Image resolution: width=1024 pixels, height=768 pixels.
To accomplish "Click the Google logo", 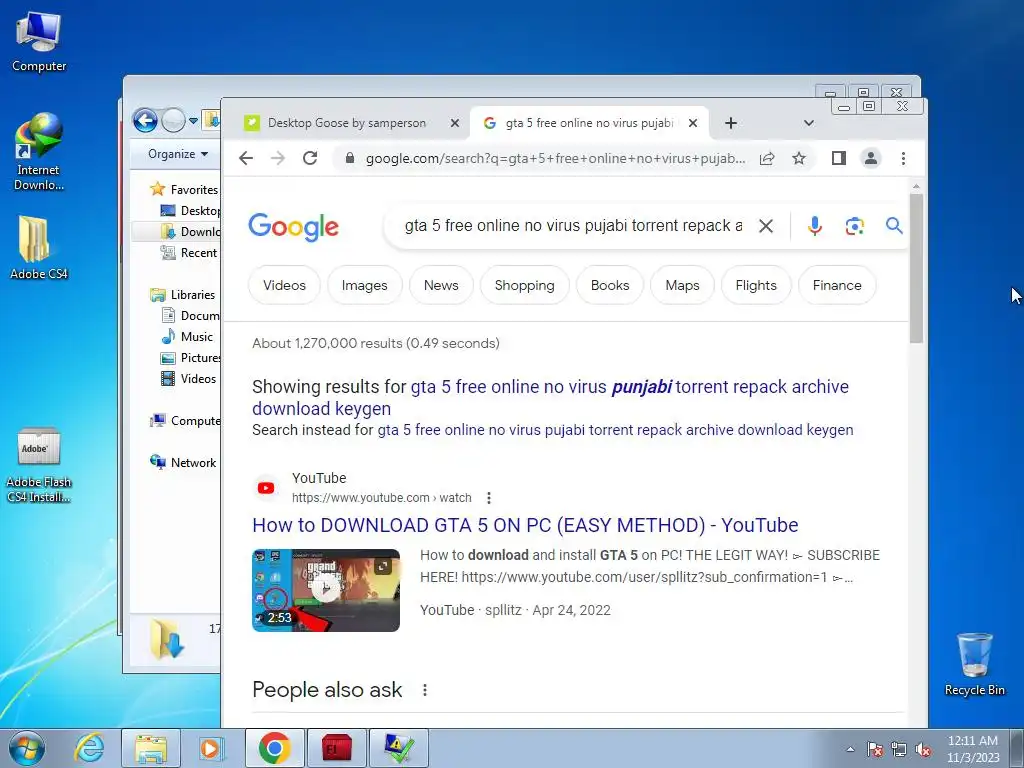I will (x=293, y=227).
